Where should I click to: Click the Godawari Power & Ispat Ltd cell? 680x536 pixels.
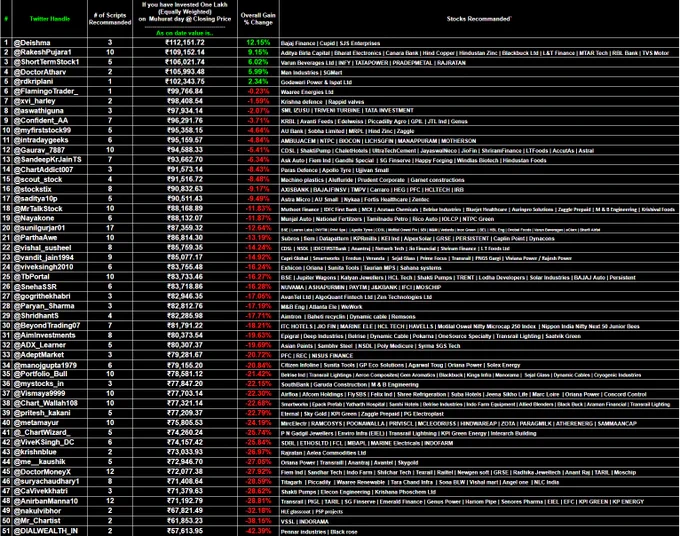coord(316,82)
